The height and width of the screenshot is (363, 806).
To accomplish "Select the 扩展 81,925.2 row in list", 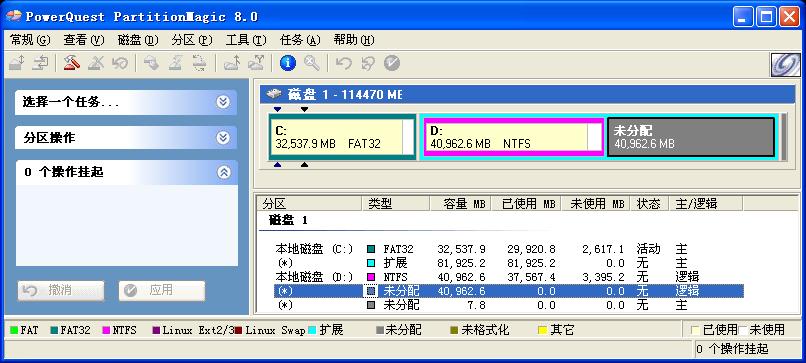I will pos(508,263).
